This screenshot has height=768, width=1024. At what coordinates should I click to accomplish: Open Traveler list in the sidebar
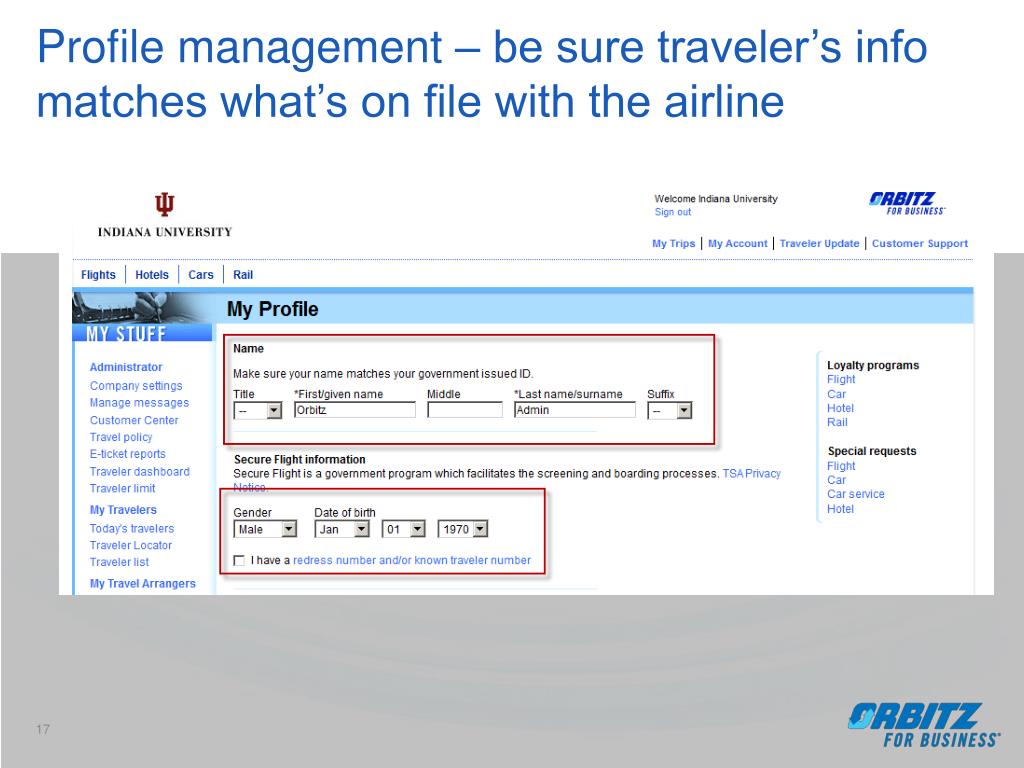pos(119,562)
